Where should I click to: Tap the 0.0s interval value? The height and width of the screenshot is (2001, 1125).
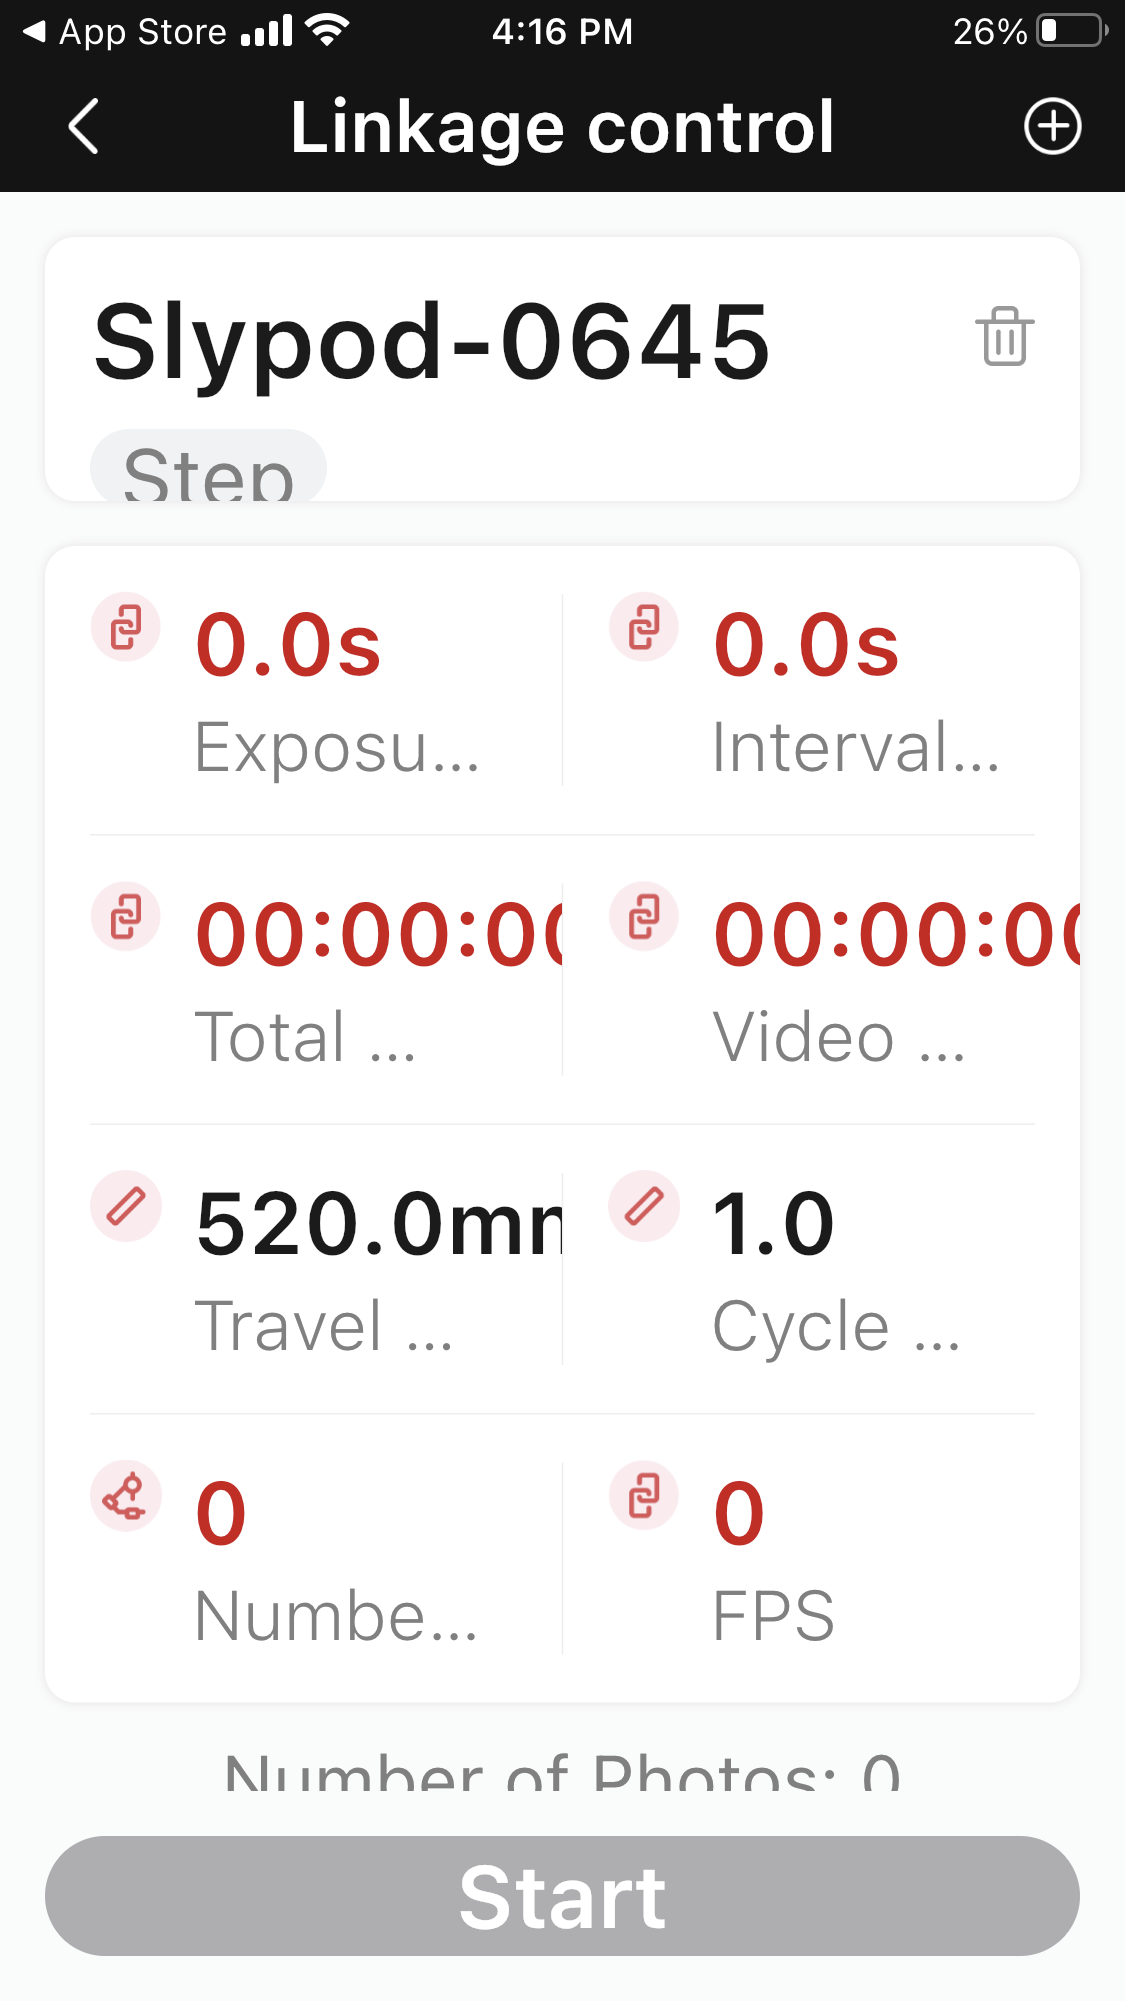[x=806, y=645]
